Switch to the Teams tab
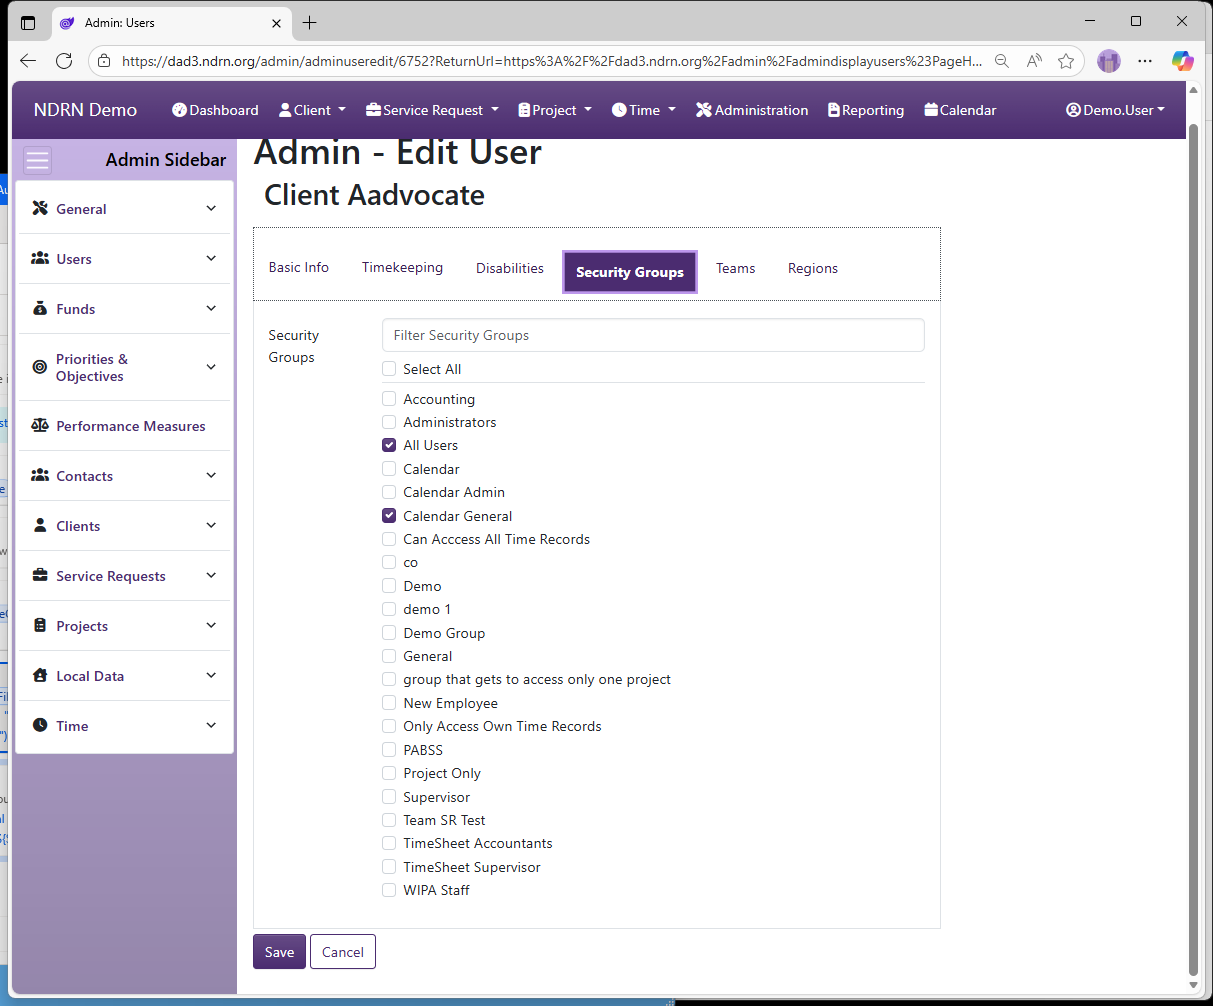This screenshot has width=1213, height=1006. coord(736,268)
